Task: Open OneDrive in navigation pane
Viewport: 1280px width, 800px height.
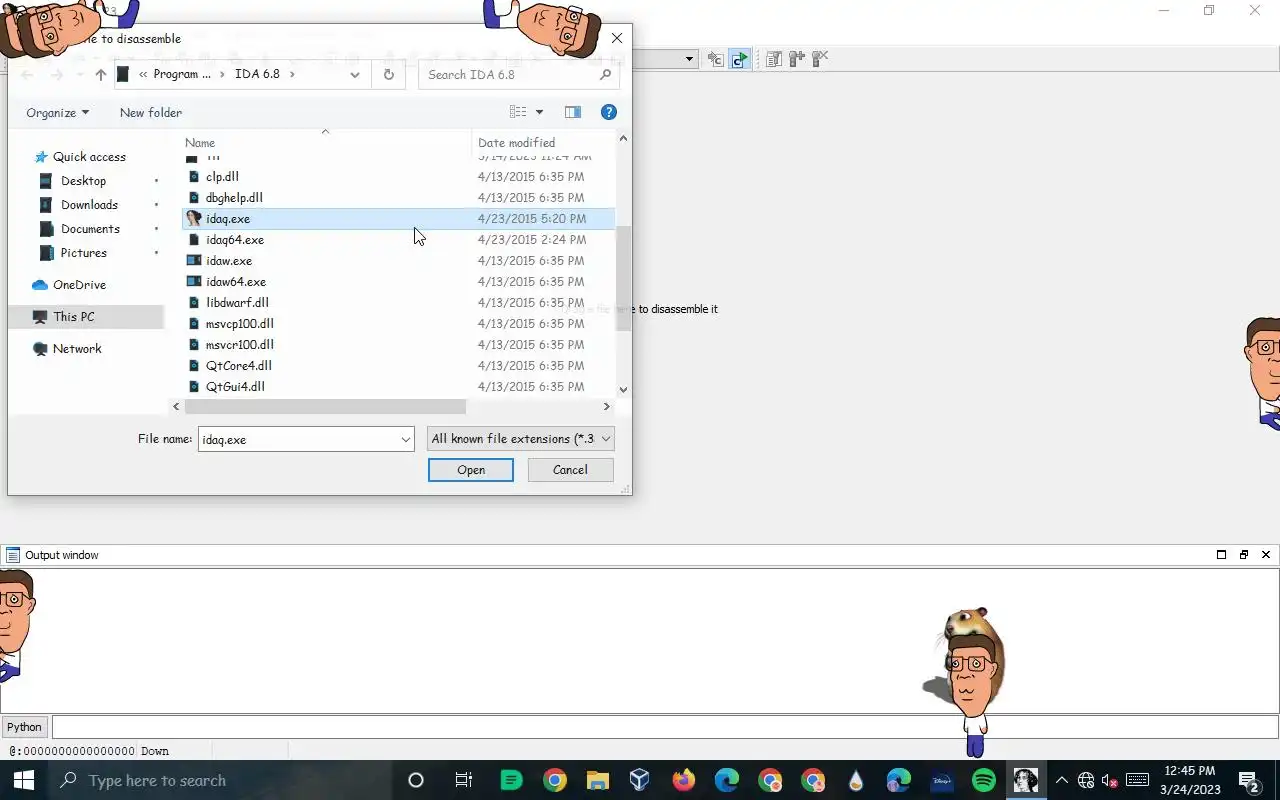Action: 79,285
